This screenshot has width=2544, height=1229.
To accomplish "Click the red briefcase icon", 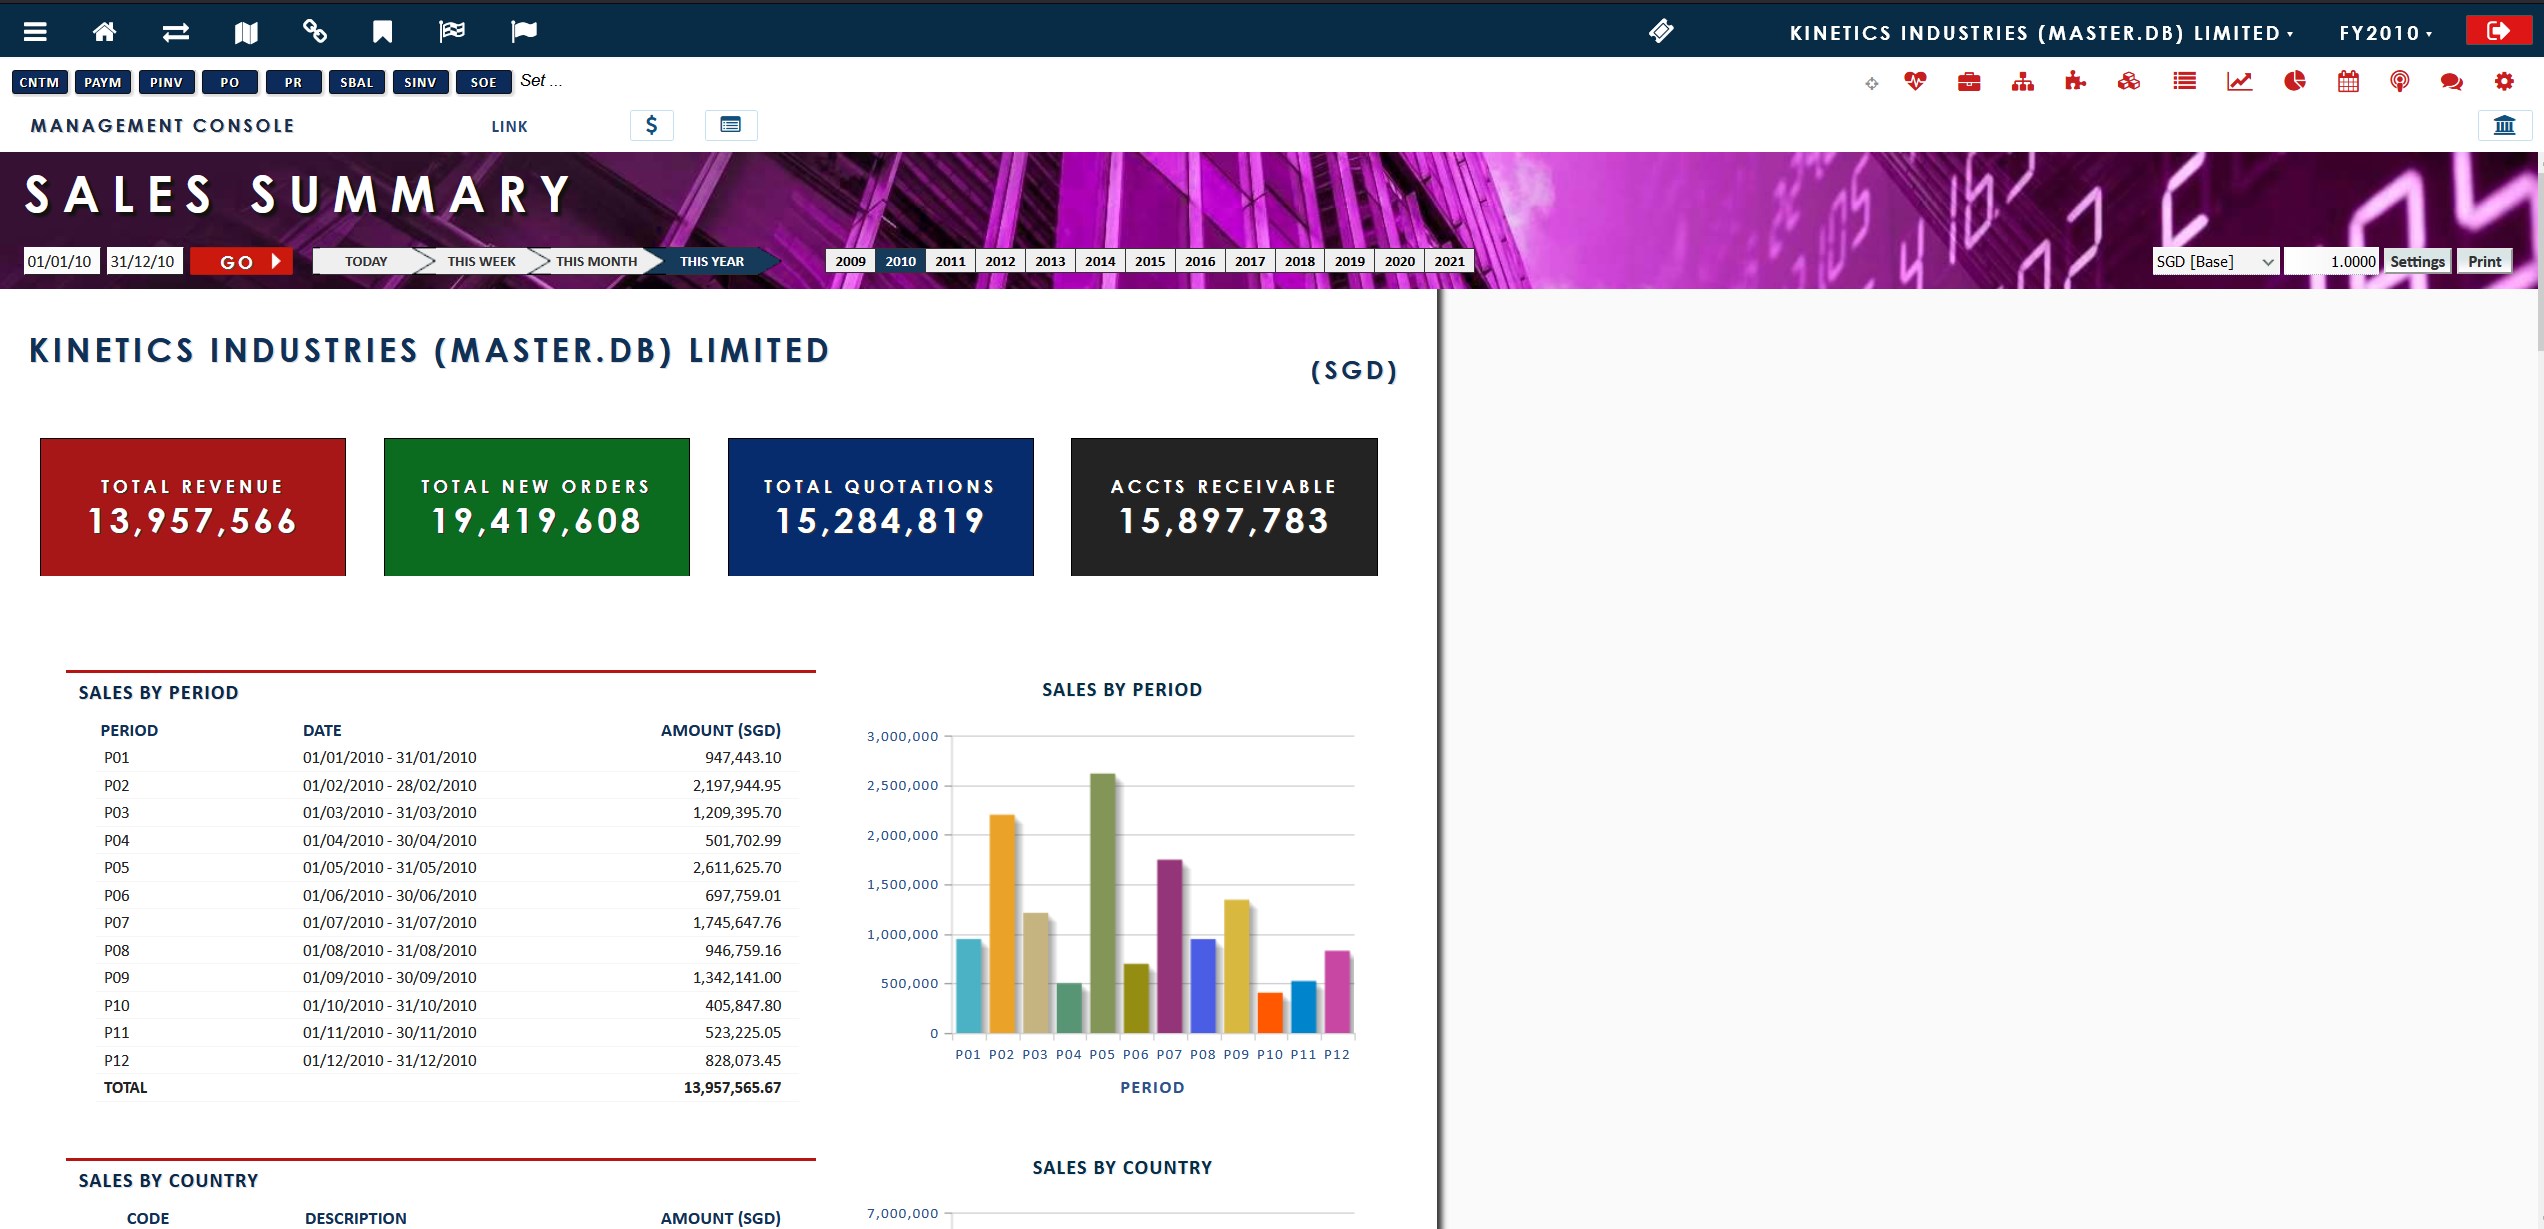I will point(1969,82).
